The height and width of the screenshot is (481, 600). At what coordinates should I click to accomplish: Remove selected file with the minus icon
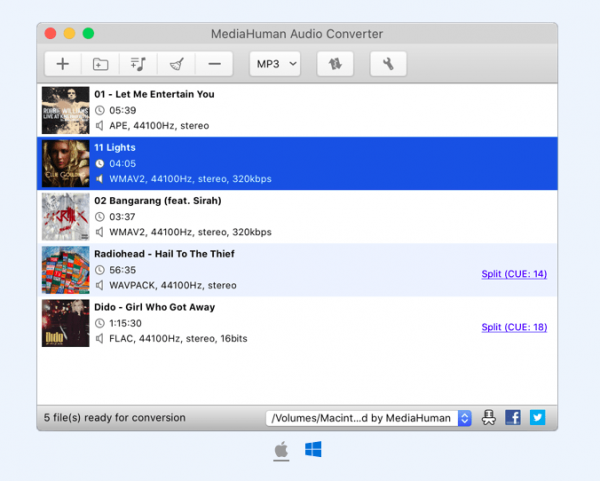214,64
